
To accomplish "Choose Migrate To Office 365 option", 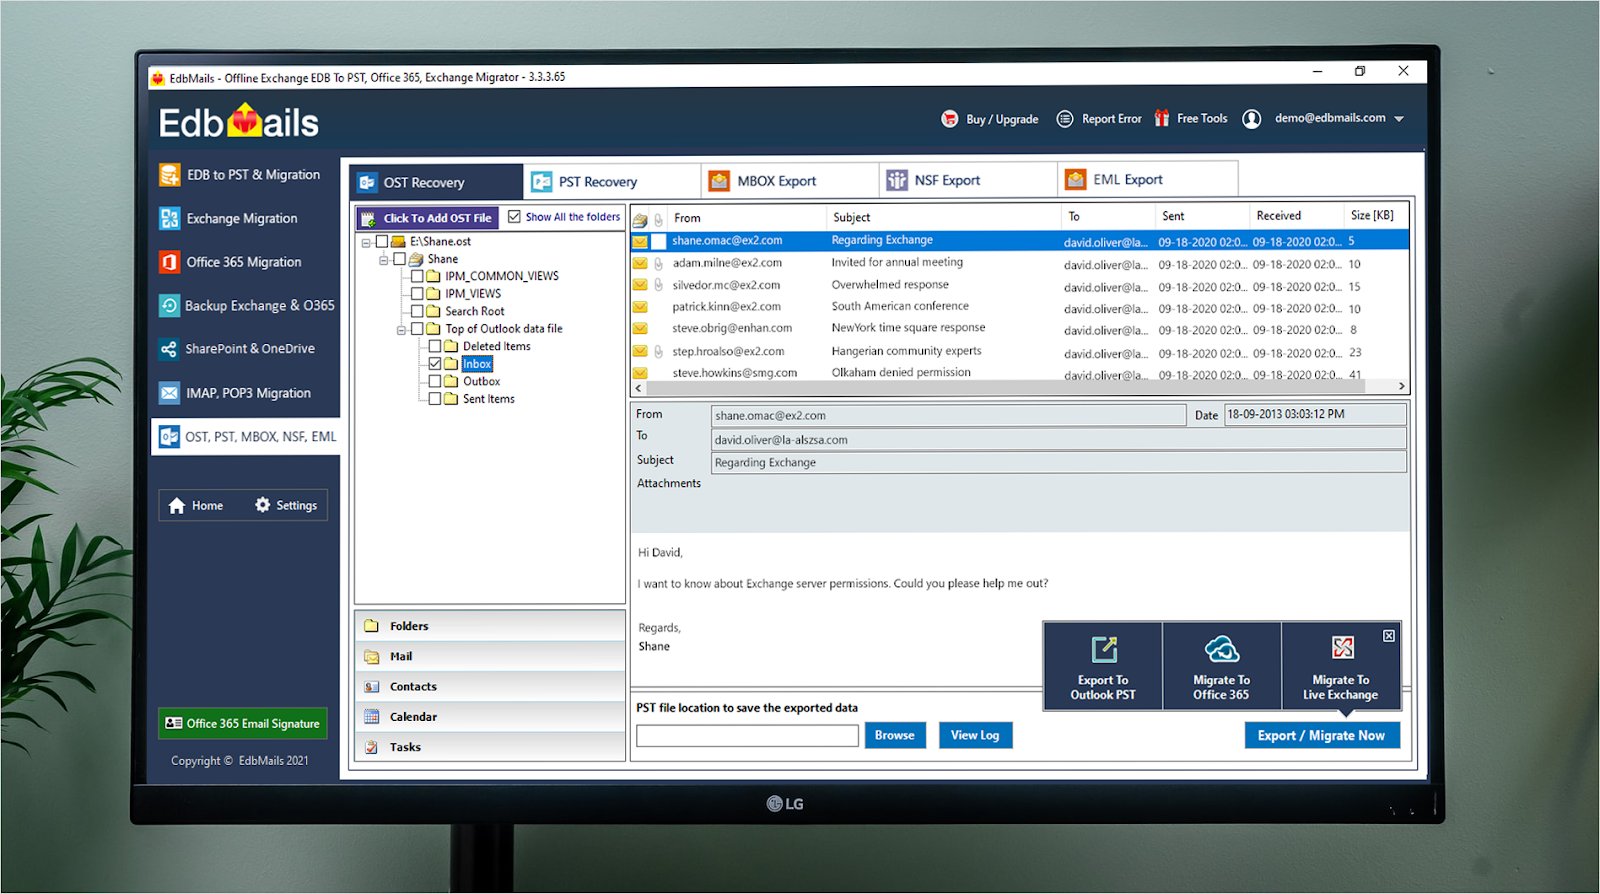I will click(1221, 667).
